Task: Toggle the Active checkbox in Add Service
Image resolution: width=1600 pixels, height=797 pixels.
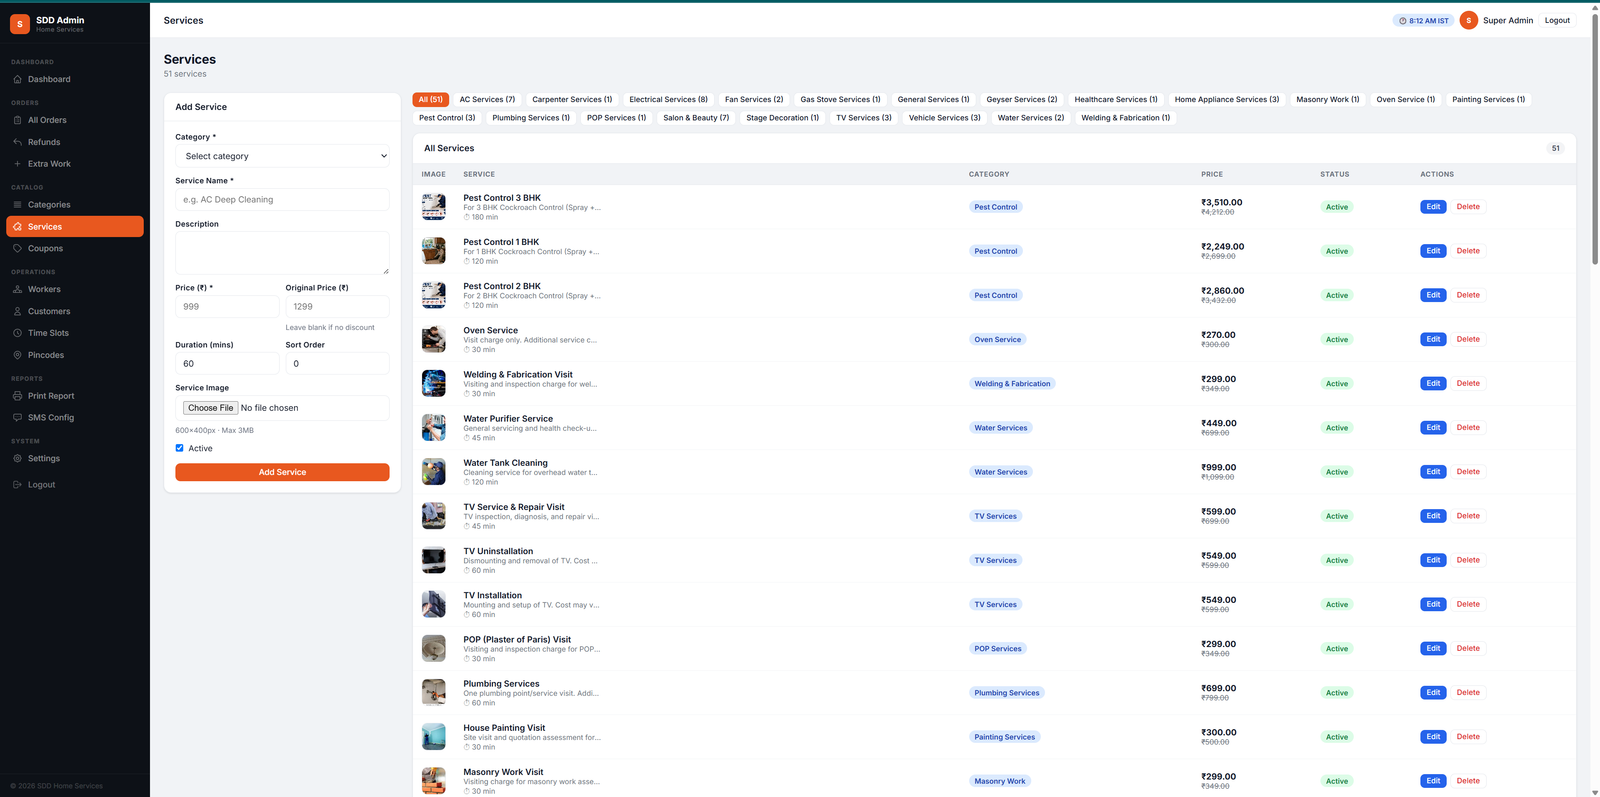Action: click(180, 448)
